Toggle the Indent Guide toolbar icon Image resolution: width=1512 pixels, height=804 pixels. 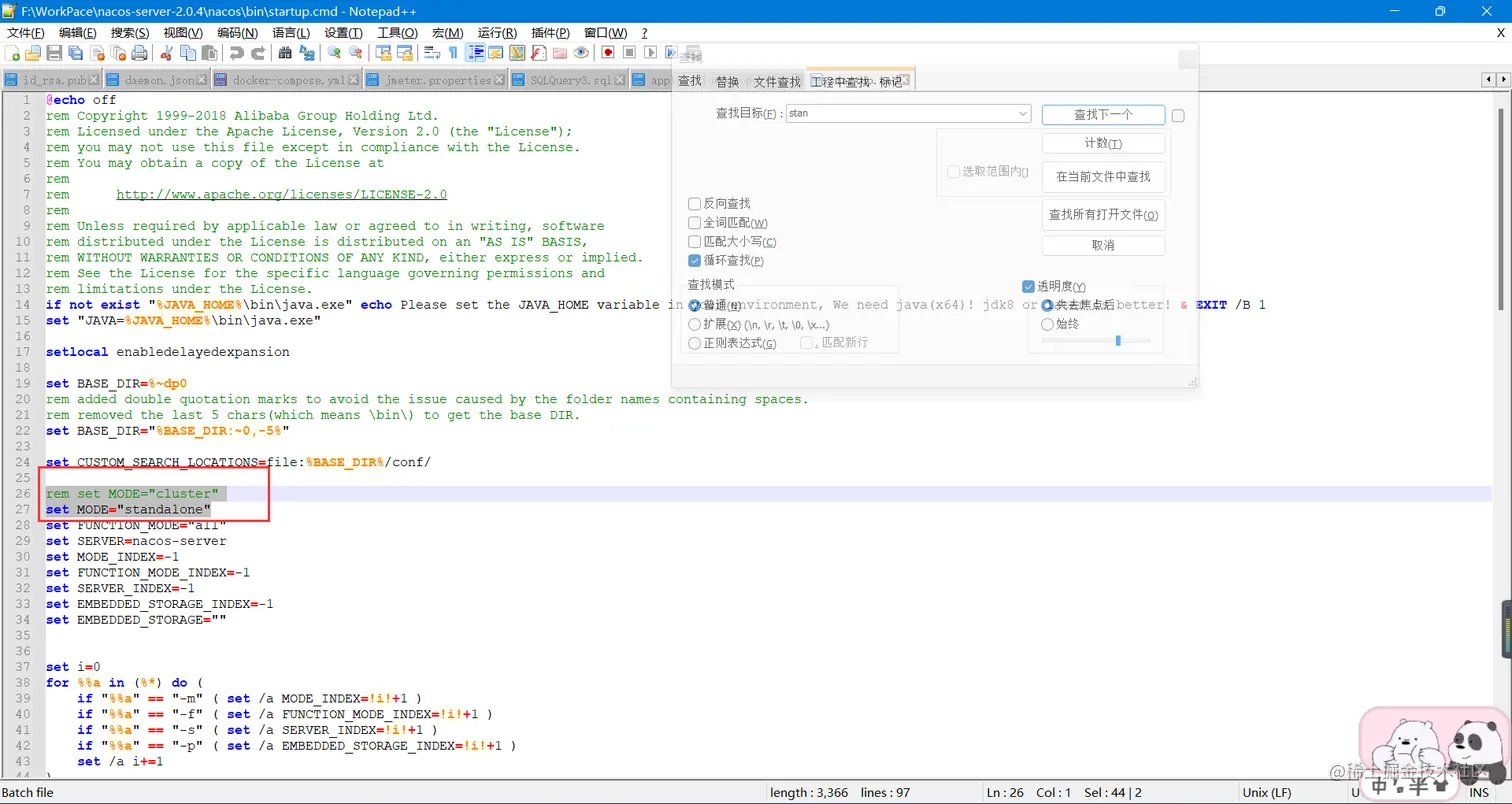[476, 52]
